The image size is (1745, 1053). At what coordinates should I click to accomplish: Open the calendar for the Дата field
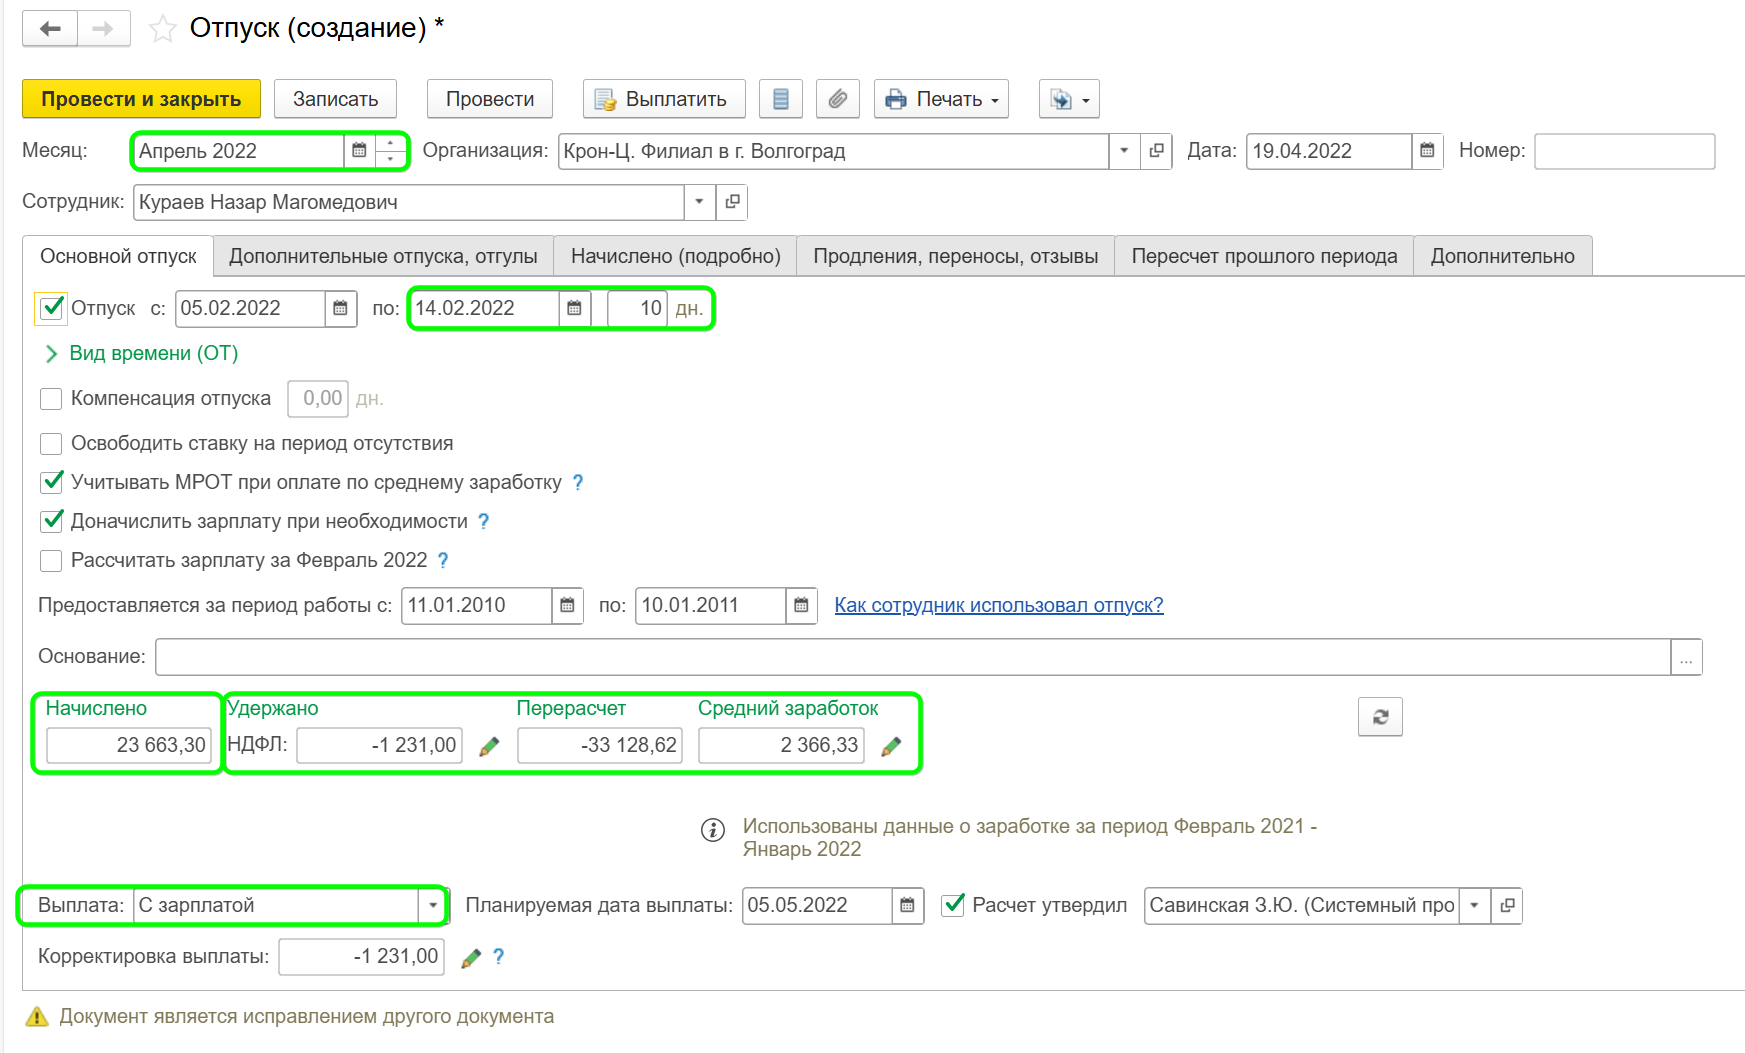(x=1427, y=151)
